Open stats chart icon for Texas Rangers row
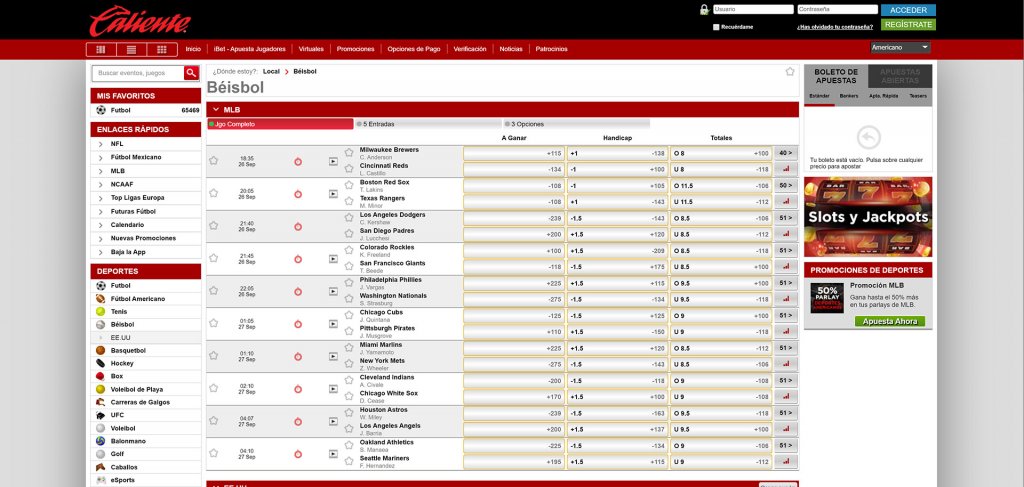 click(786, 202)
